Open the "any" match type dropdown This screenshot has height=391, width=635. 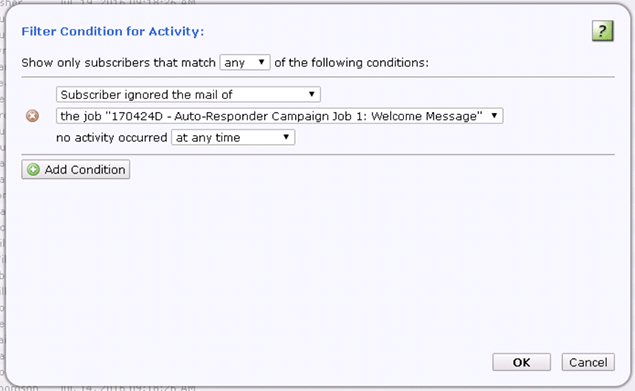coord(245,62)
